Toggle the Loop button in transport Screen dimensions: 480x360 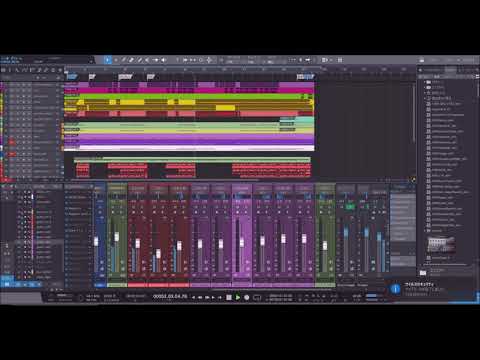click(257, 297)
